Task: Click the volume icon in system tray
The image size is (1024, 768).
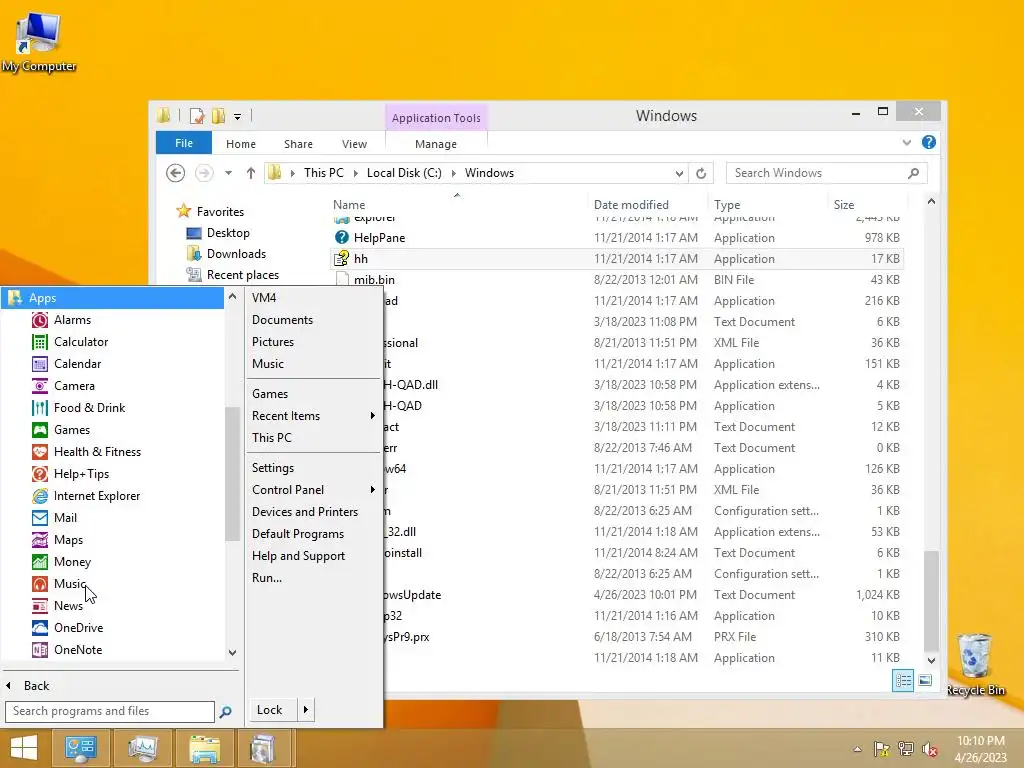Action: click(930, 749)
